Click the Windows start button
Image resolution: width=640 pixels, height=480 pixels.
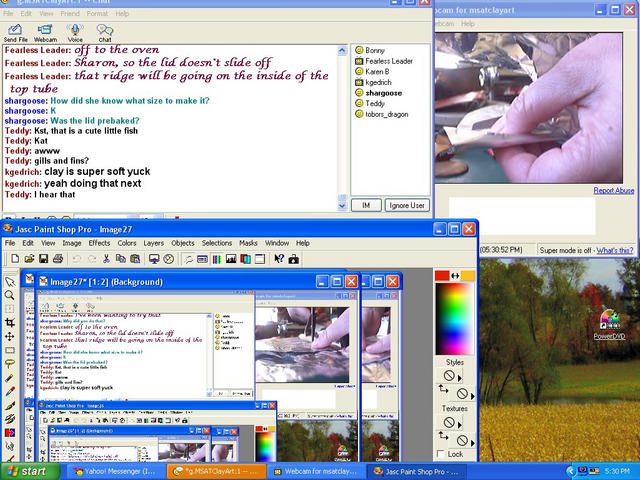point(30,471)
